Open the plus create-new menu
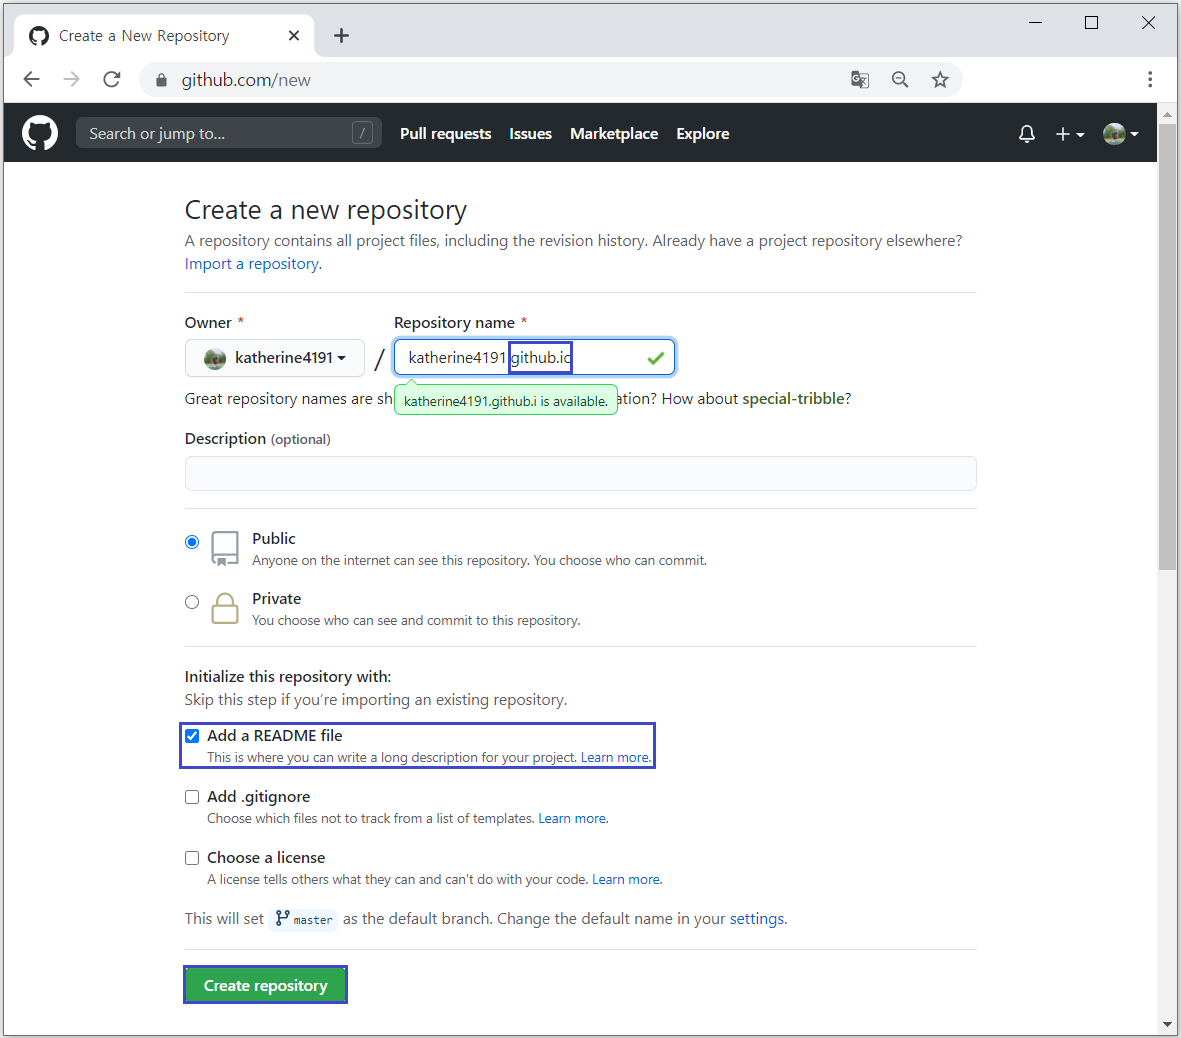The height and width of the screenshot is (1038, 1181). [x=1070, y=134]
